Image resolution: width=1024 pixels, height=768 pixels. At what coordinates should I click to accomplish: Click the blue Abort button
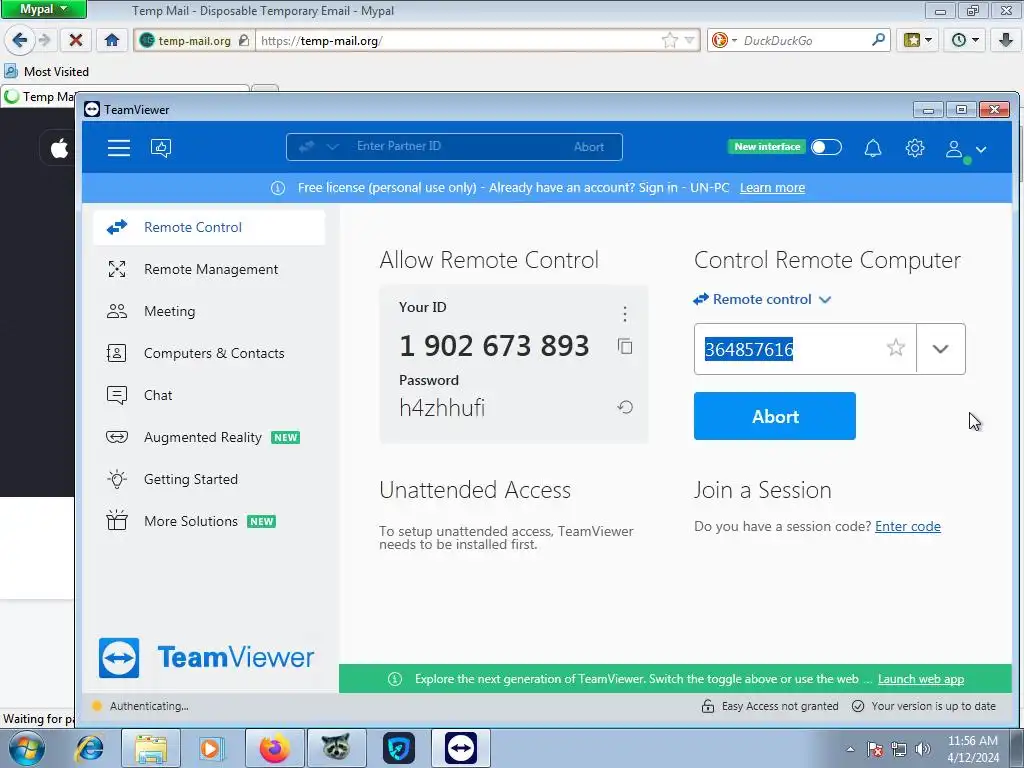[775, 416]
